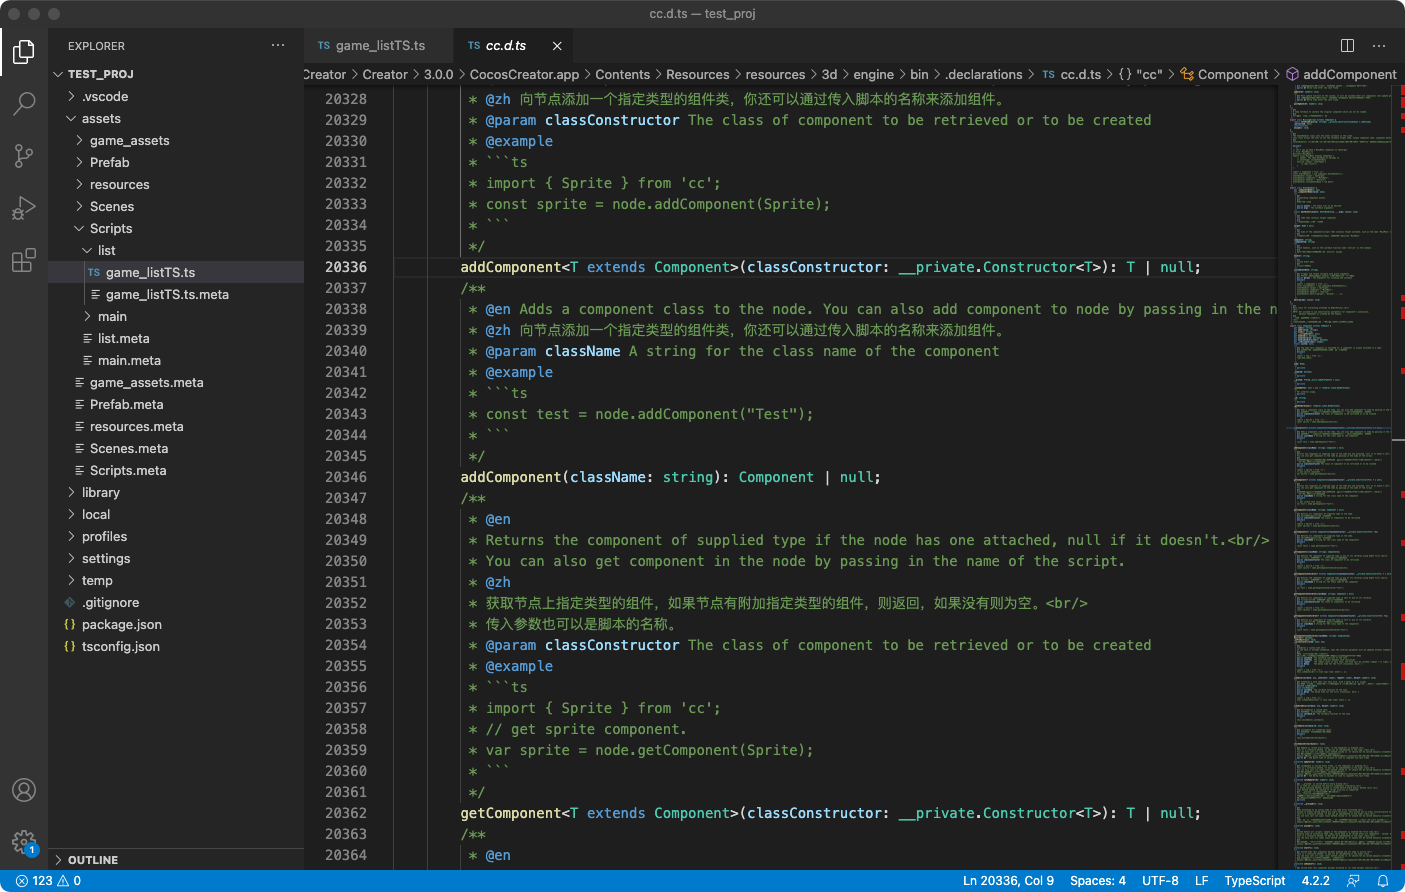Switch to the game_listTS.ts tab
The image size is (1405, 892).
point(379,46)
